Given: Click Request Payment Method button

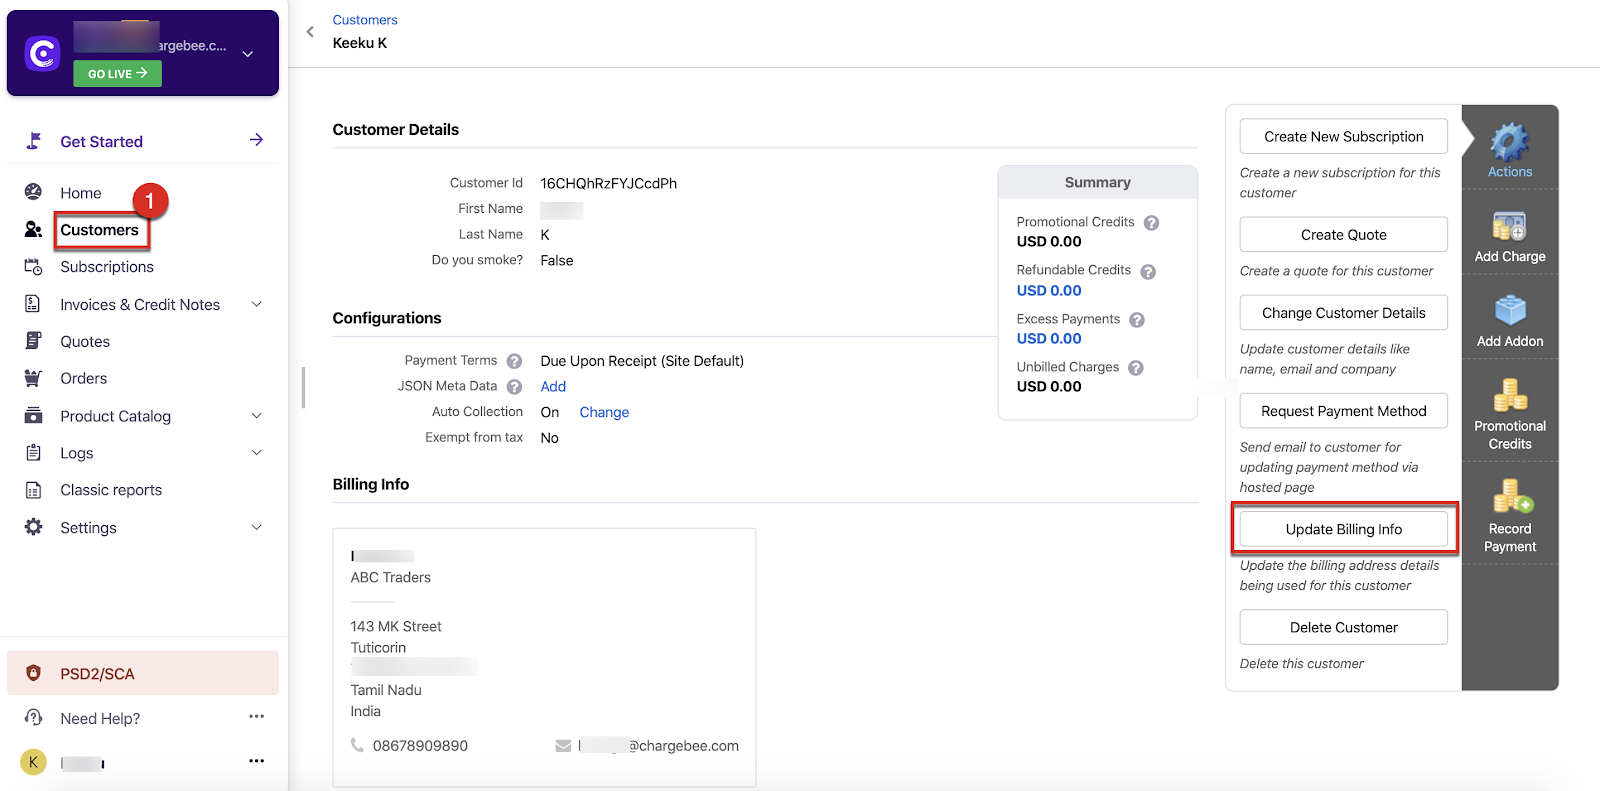Looking at the screenshot, I should click(1343, 411).
